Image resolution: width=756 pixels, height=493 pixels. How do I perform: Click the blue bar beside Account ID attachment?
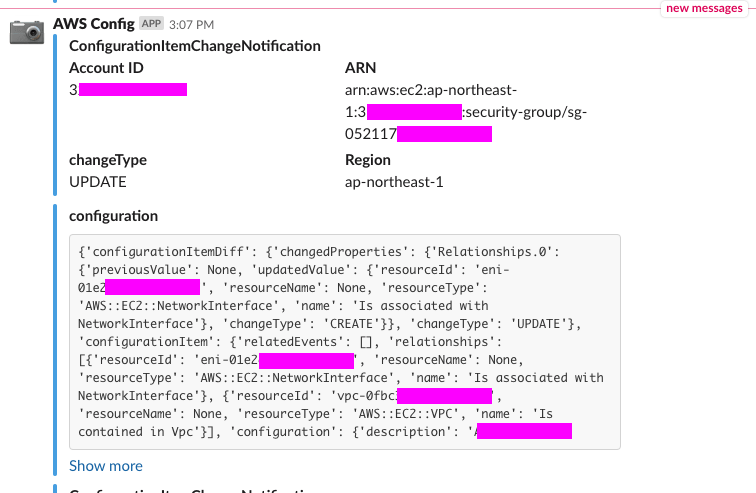click(x=55, y=113)
